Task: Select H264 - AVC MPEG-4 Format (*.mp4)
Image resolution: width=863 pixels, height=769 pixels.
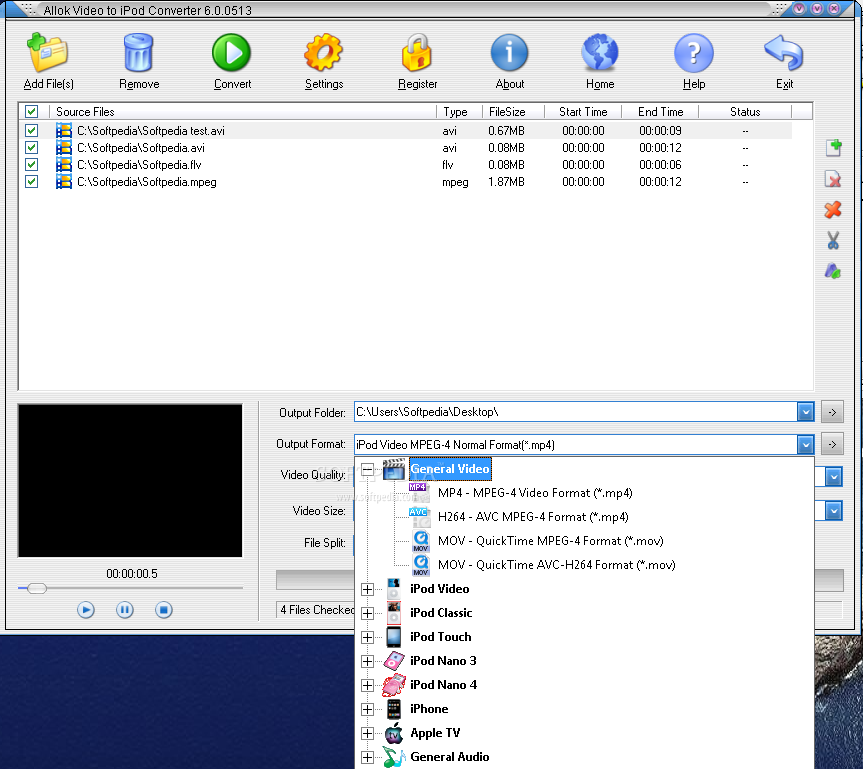Action: click(x=533, y=517)
